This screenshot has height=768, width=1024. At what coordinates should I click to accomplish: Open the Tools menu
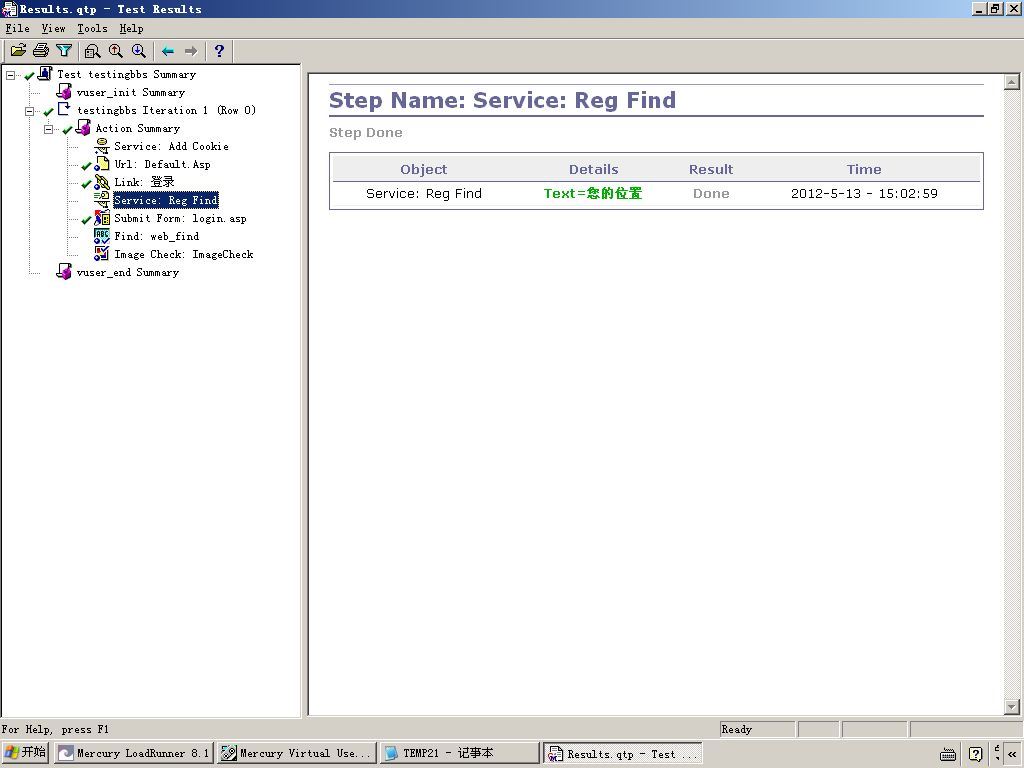[x=92, y=28]
